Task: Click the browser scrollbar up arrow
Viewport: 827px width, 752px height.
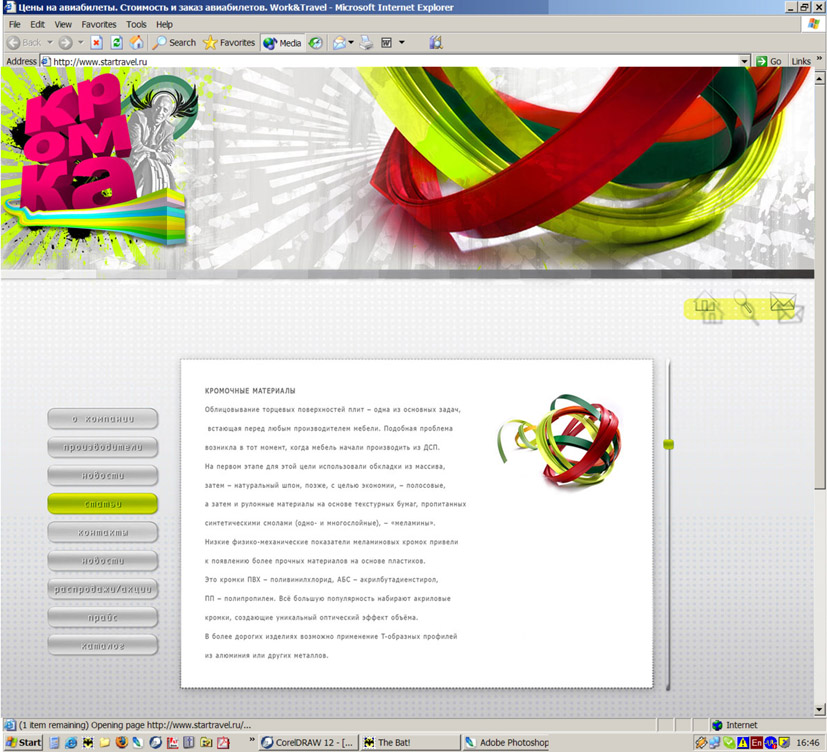Action: (819, 79)
